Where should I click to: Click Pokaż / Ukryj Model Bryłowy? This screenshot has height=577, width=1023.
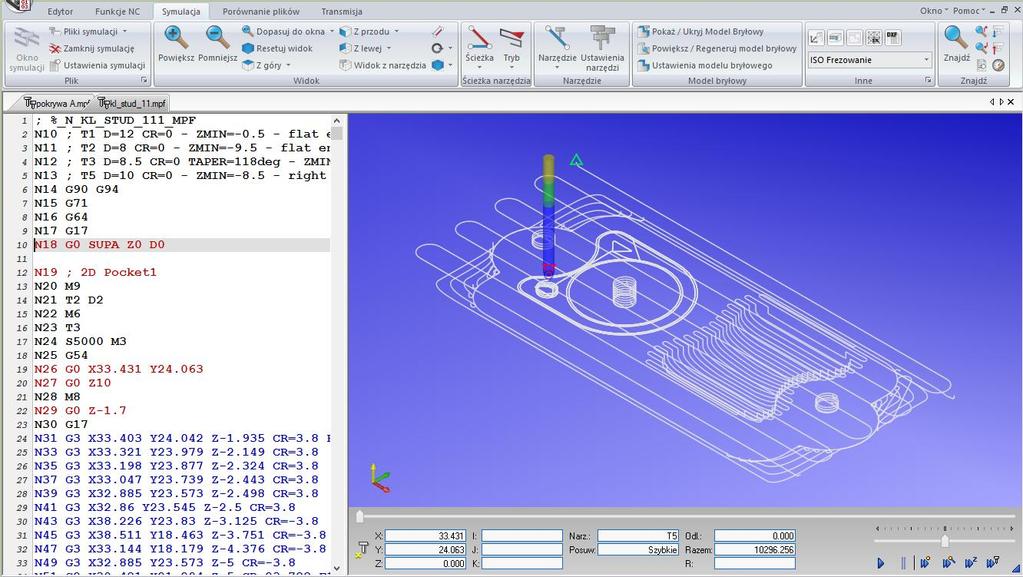[701, 31]
